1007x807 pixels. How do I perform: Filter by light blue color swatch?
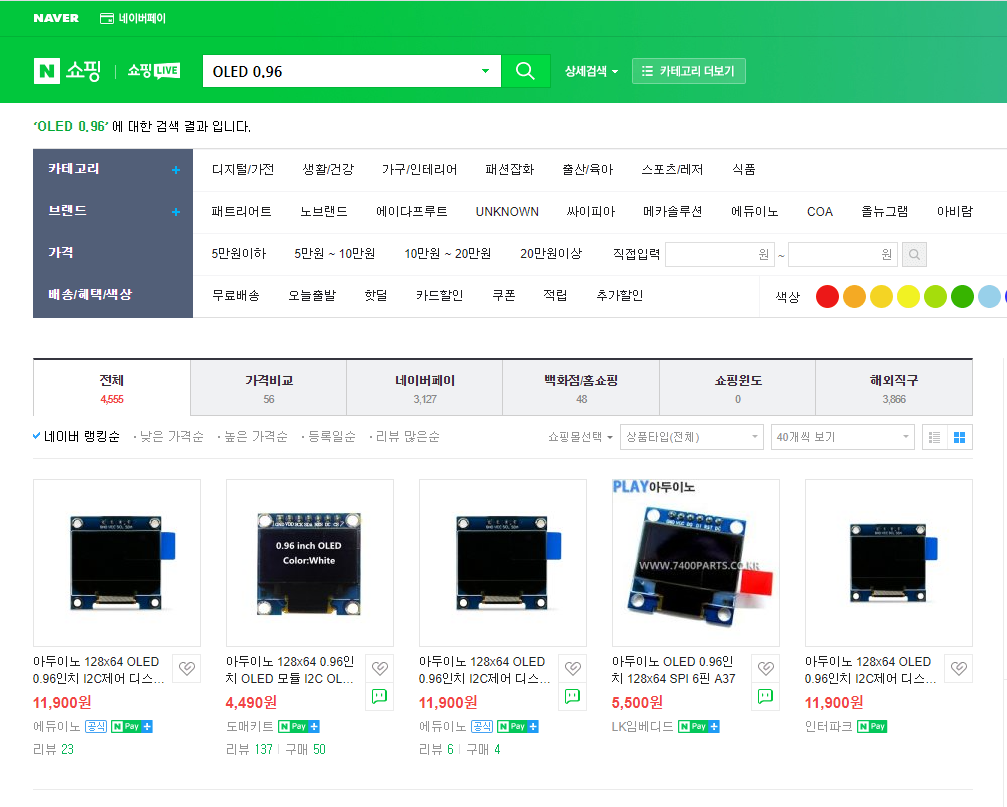pos(989,297)
